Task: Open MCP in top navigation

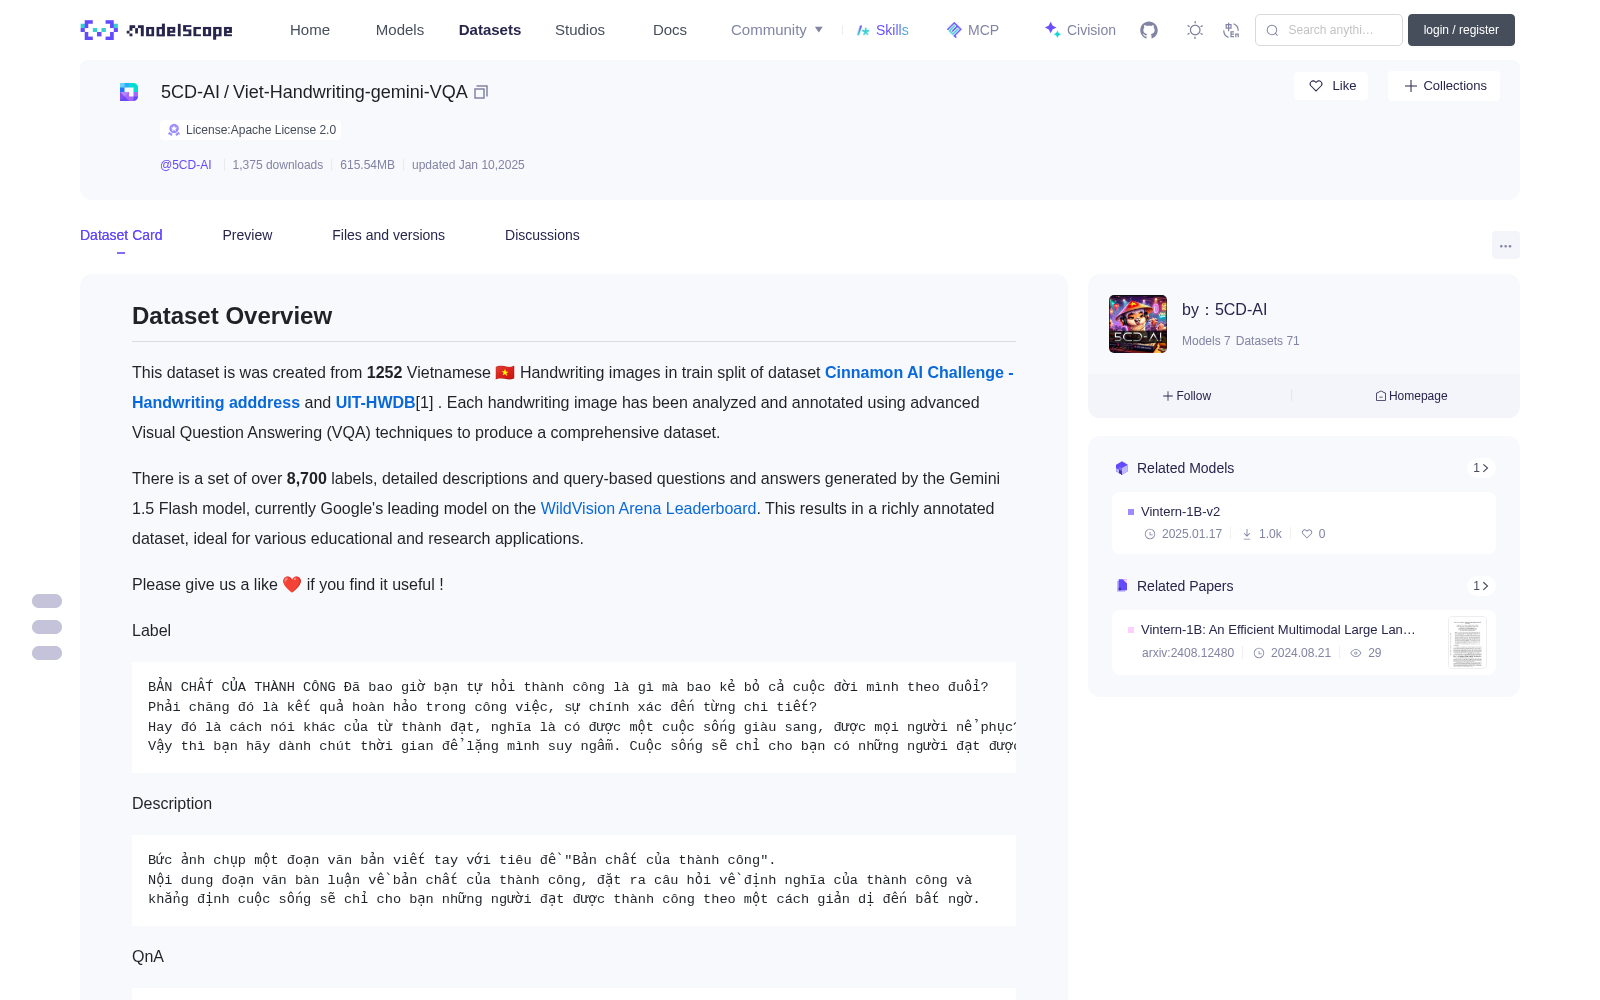Action: click(x=973, y=30)
